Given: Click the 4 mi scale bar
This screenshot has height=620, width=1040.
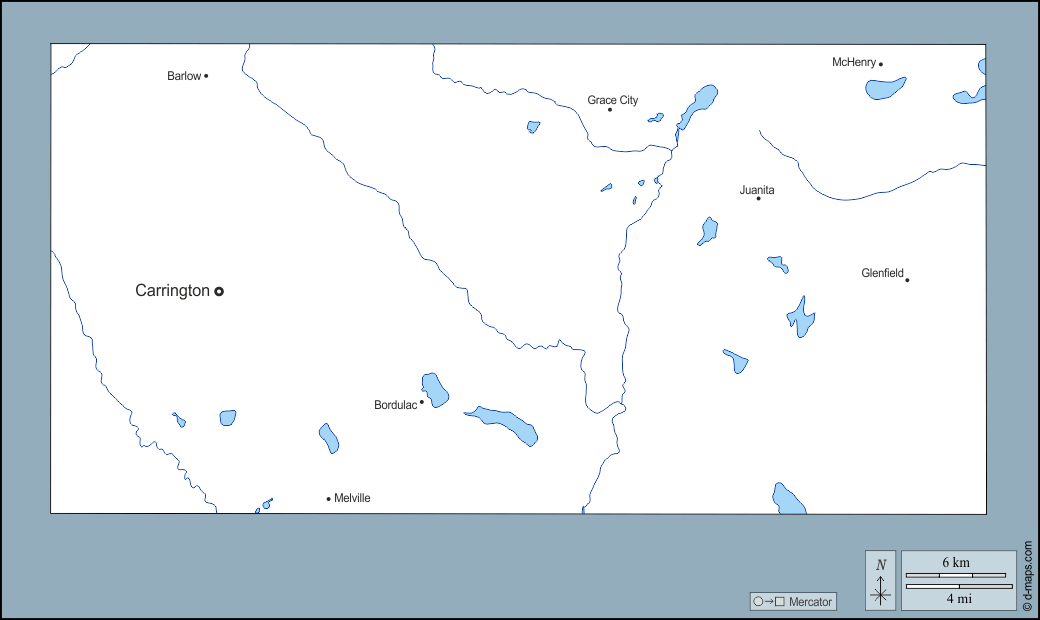Looking at the screenshot, I should (958, 586).
